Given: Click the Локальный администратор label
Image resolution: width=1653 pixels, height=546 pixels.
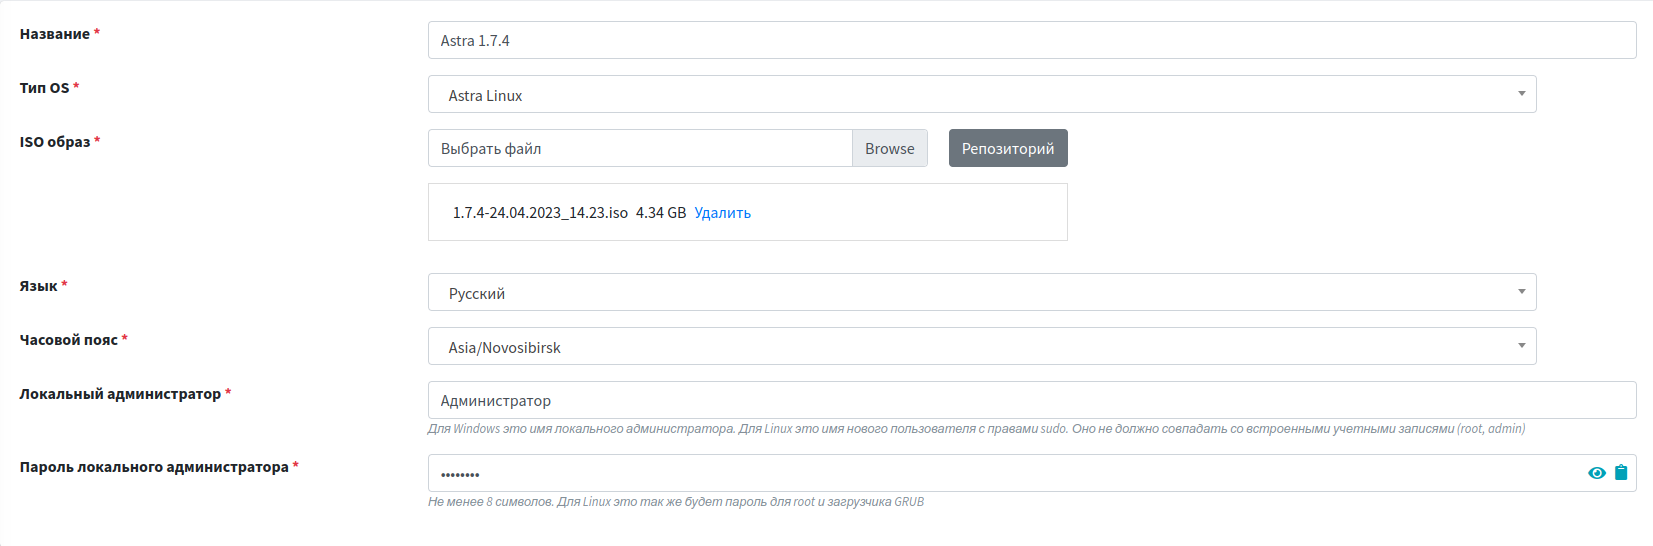Looking at the screenshot, I should click(120, 394).
